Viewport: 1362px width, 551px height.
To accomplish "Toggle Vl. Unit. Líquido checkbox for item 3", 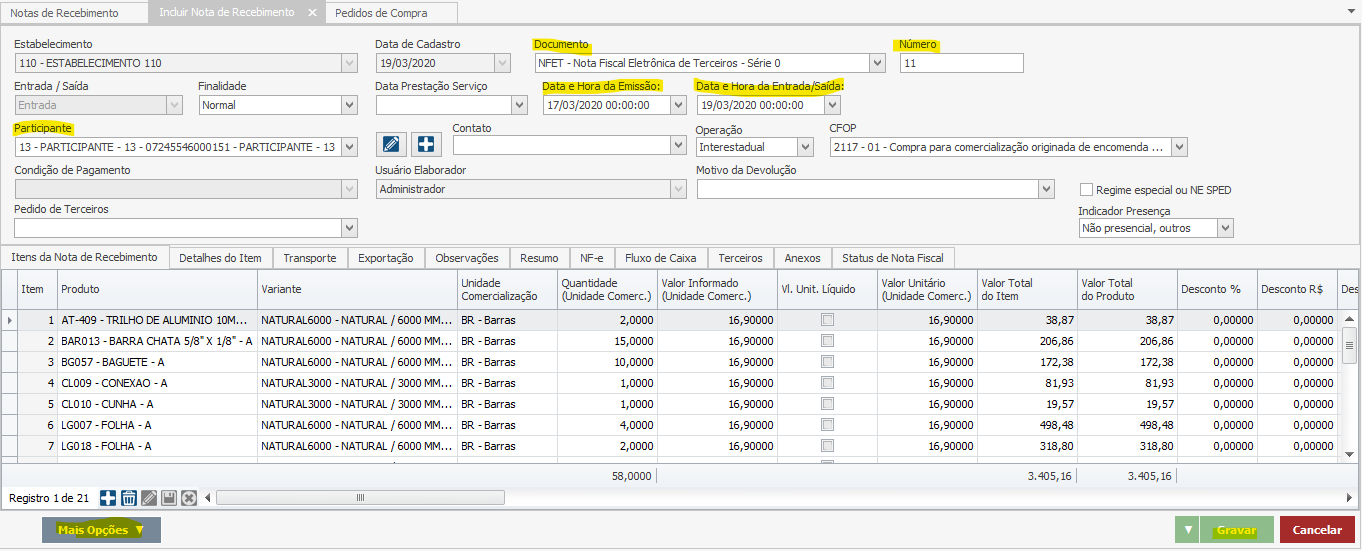I will 827,362.
